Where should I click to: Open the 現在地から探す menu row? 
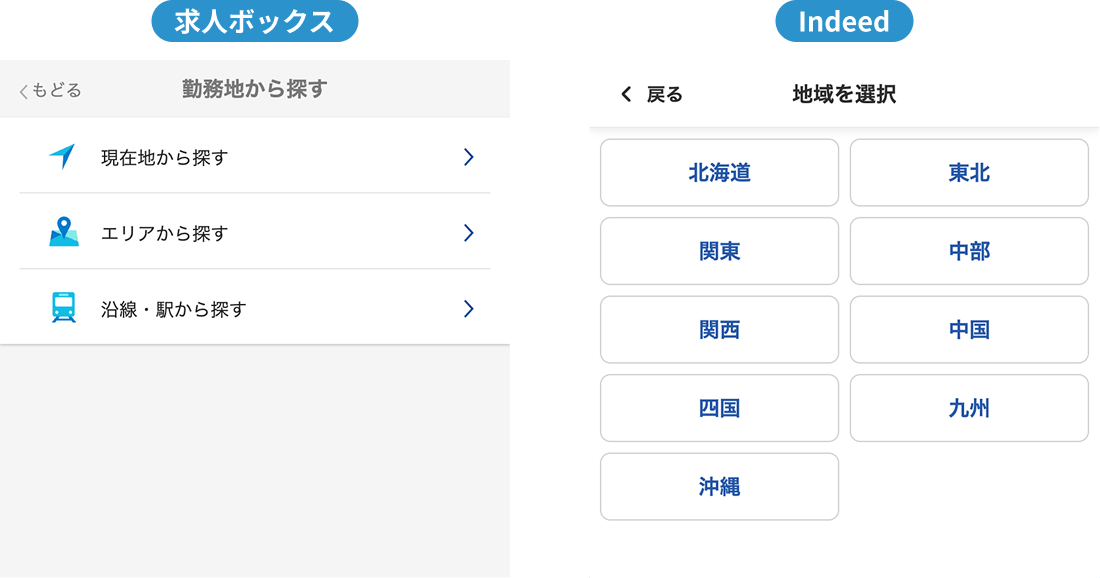[254, 157]
